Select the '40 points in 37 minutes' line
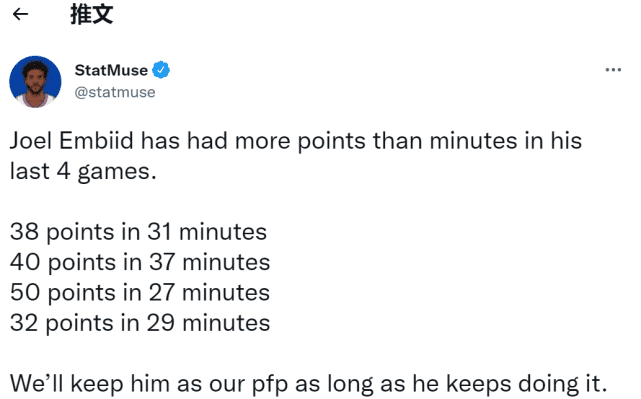Screen dimensions: 641x399 point(140,262)
